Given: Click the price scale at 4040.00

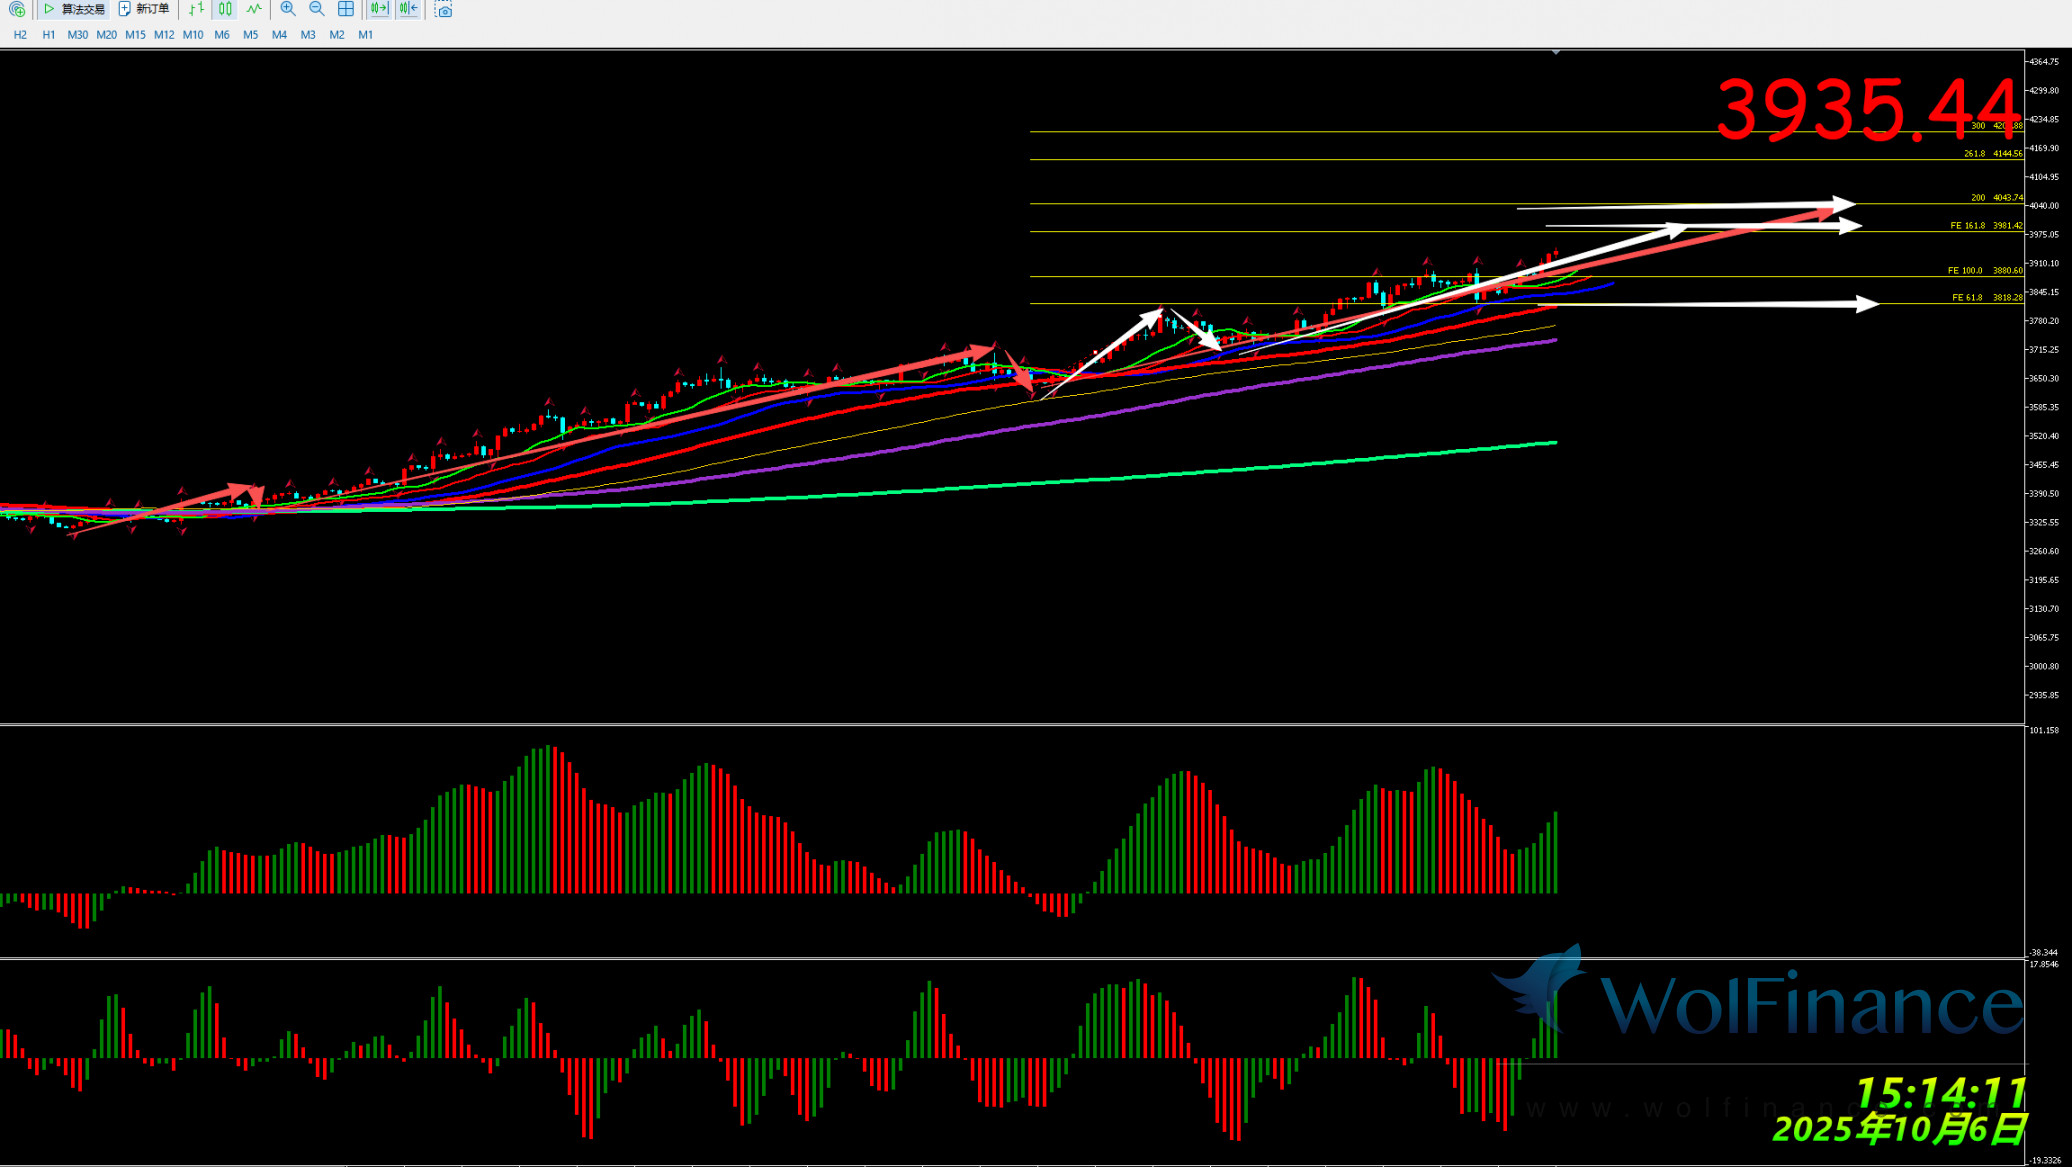Looking at the screenshot, I should [2044, 206].
